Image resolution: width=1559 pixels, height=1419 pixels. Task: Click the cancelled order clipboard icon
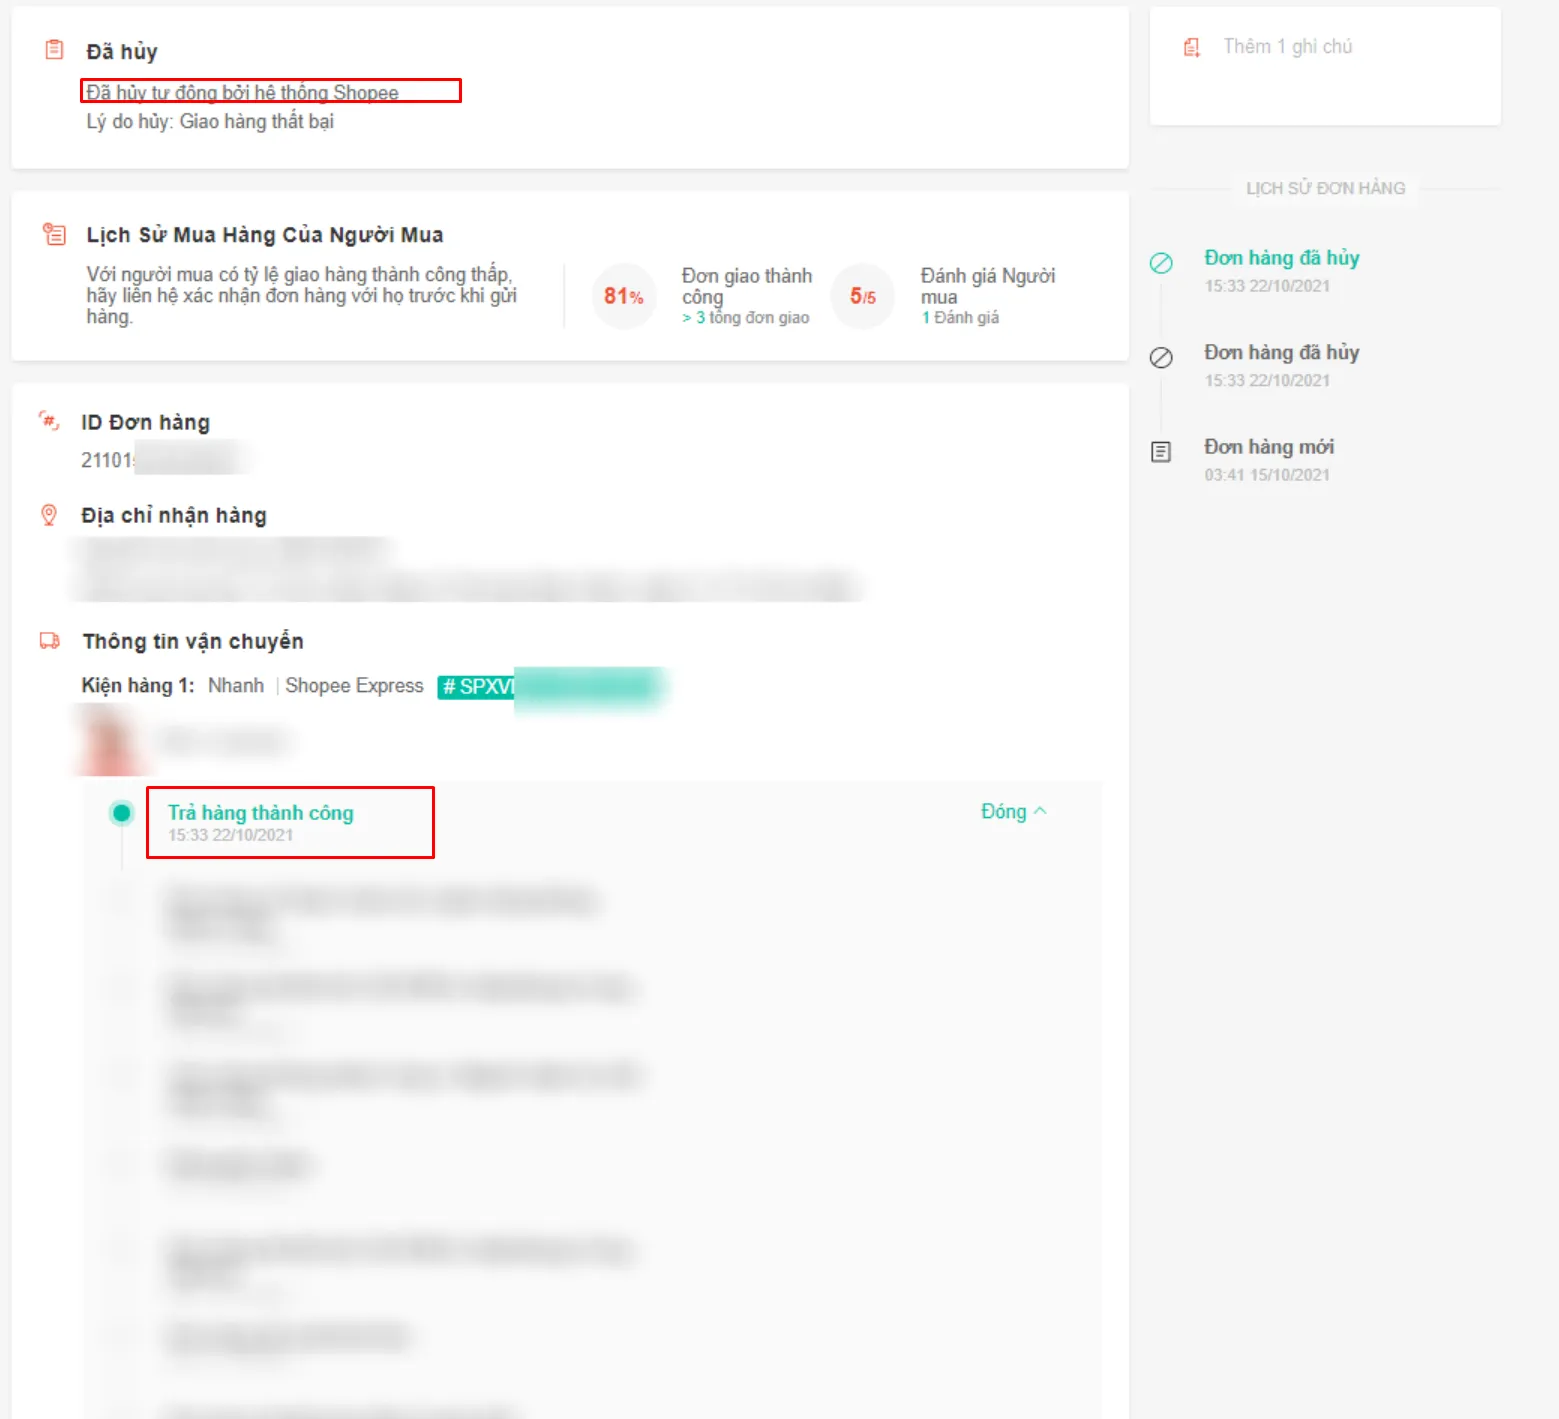coord(54,50)
